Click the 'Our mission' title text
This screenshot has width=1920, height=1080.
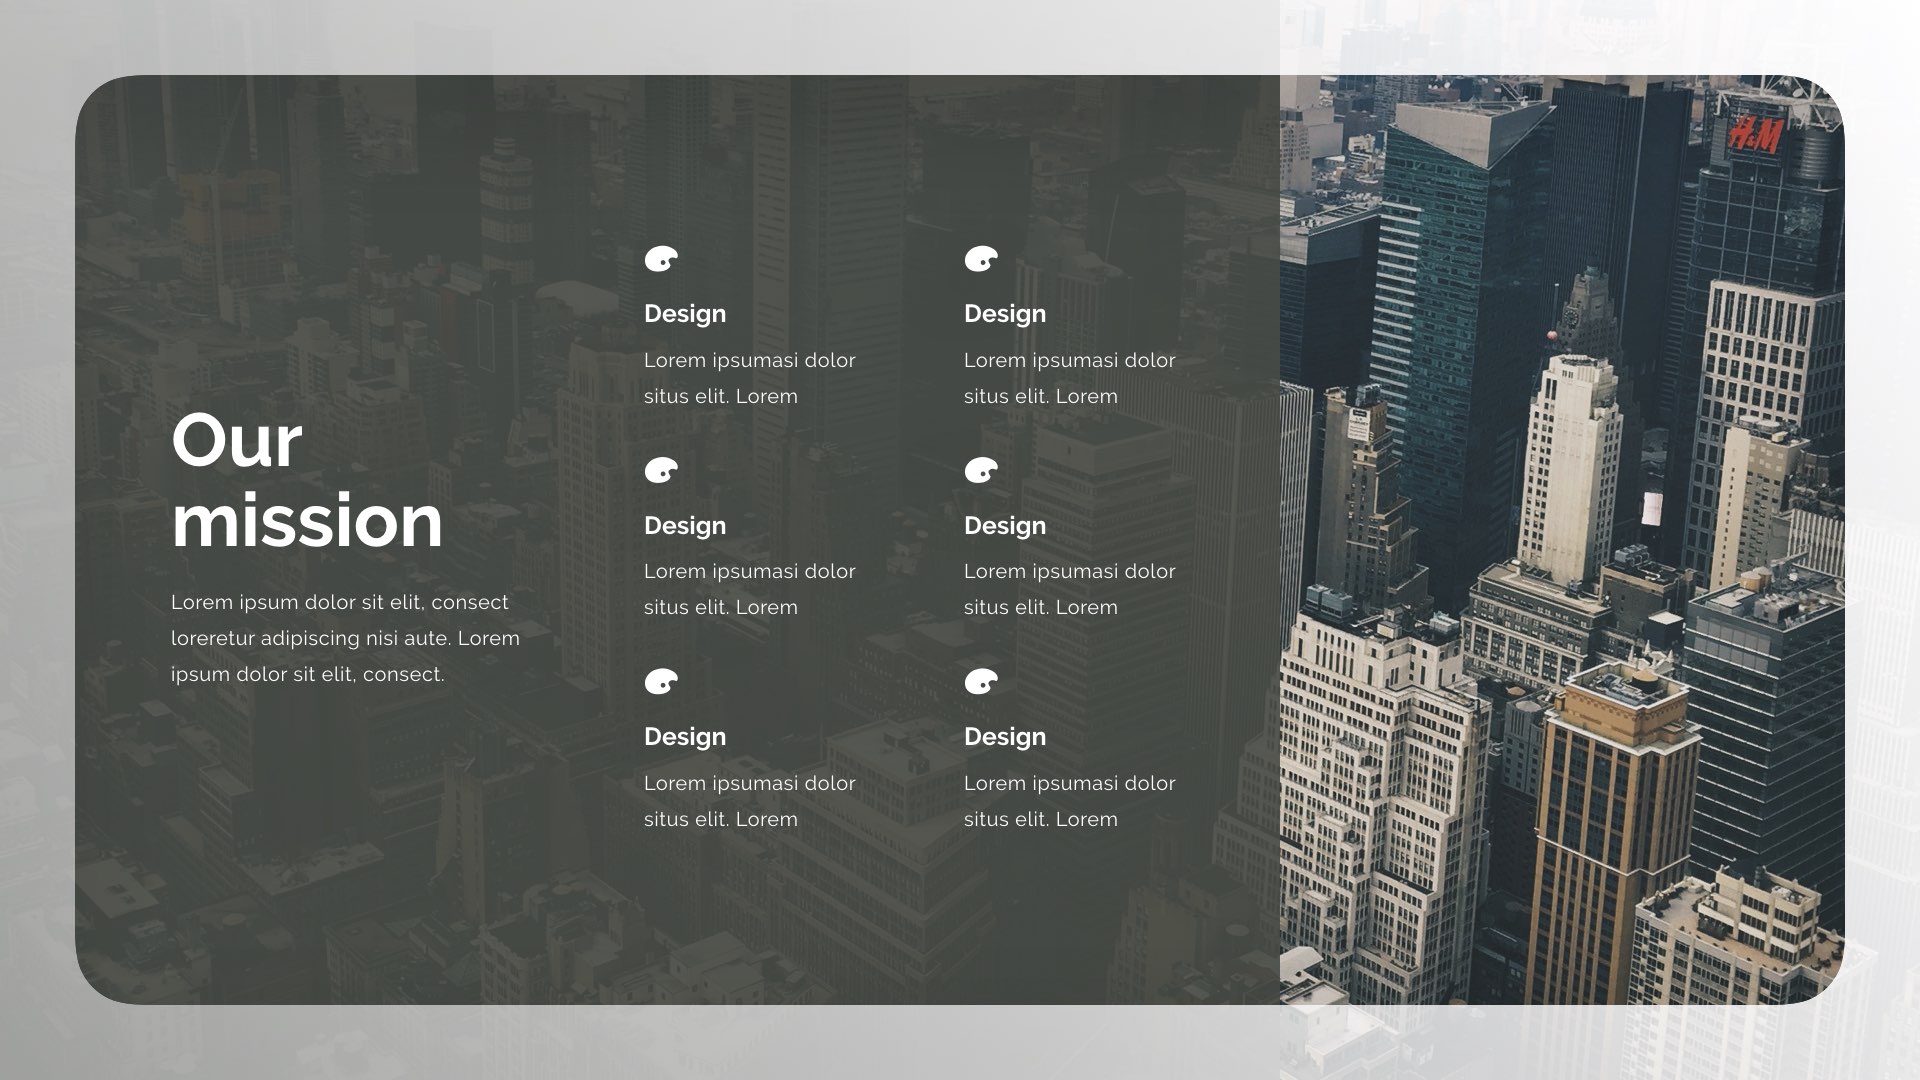click(308, 480)
